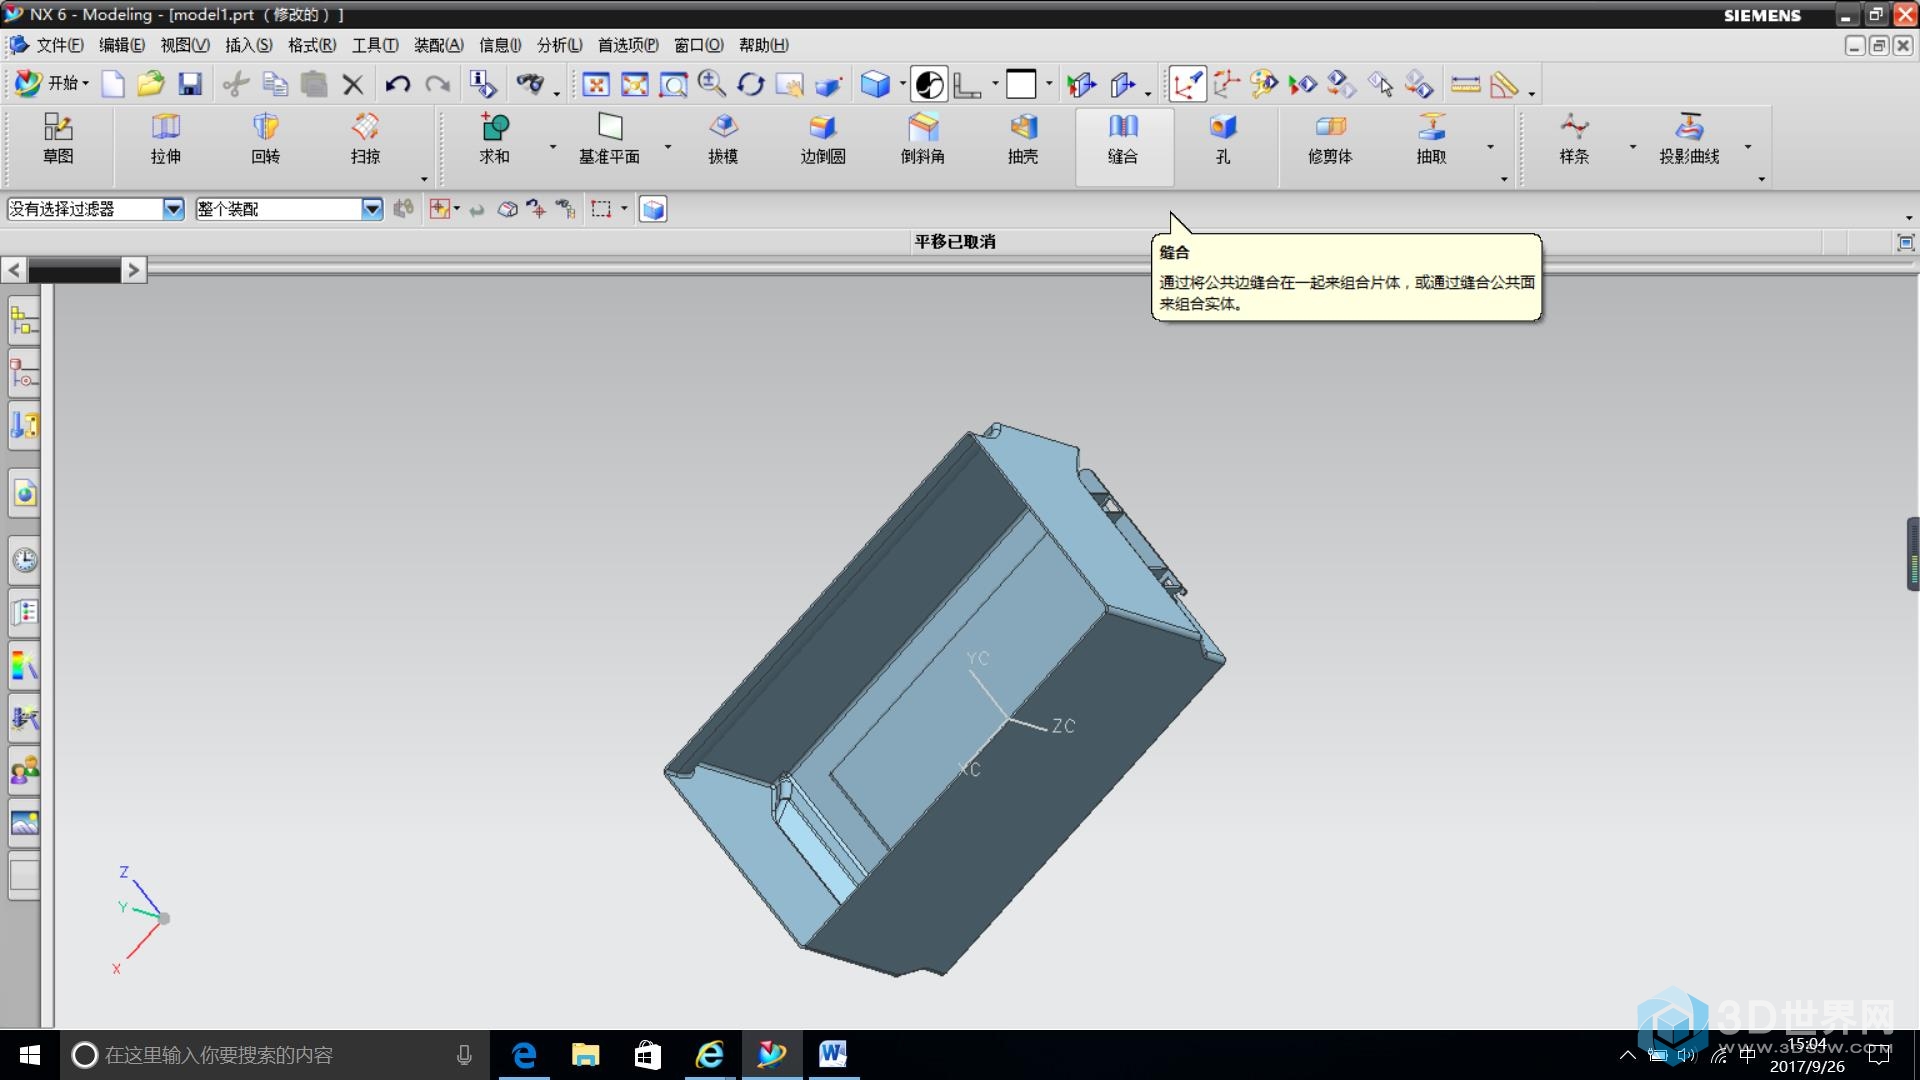Screen dimensions: 1920x1080
Task: Select the 基准平面 datum plane tool
Action: [609, 139]
